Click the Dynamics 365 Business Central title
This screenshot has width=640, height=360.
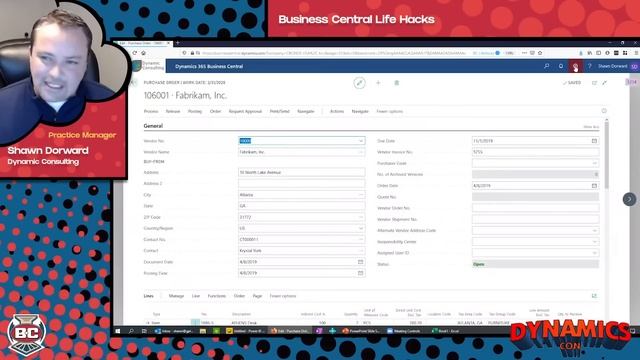click(209, 66)
